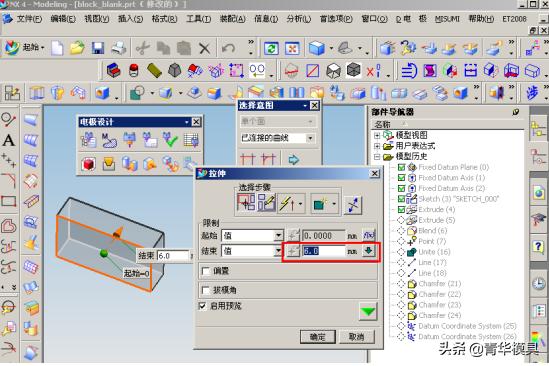
Task: Click the f(x) expression icon beside 起始 value
Action: (x=369, y=235)
